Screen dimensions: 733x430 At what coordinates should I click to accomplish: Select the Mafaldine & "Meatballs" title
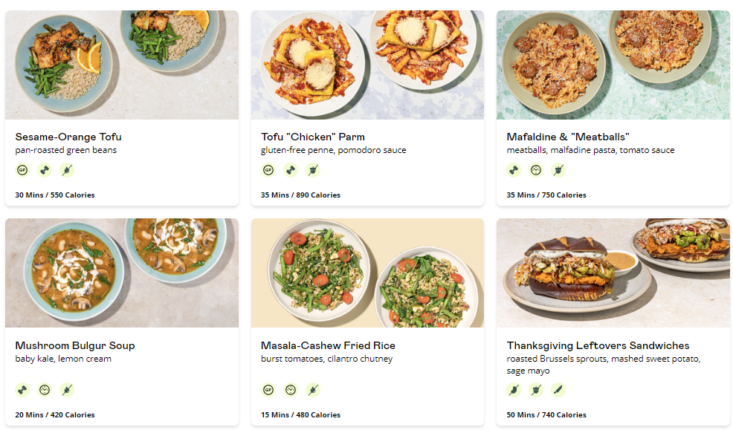tap(568, 137)
